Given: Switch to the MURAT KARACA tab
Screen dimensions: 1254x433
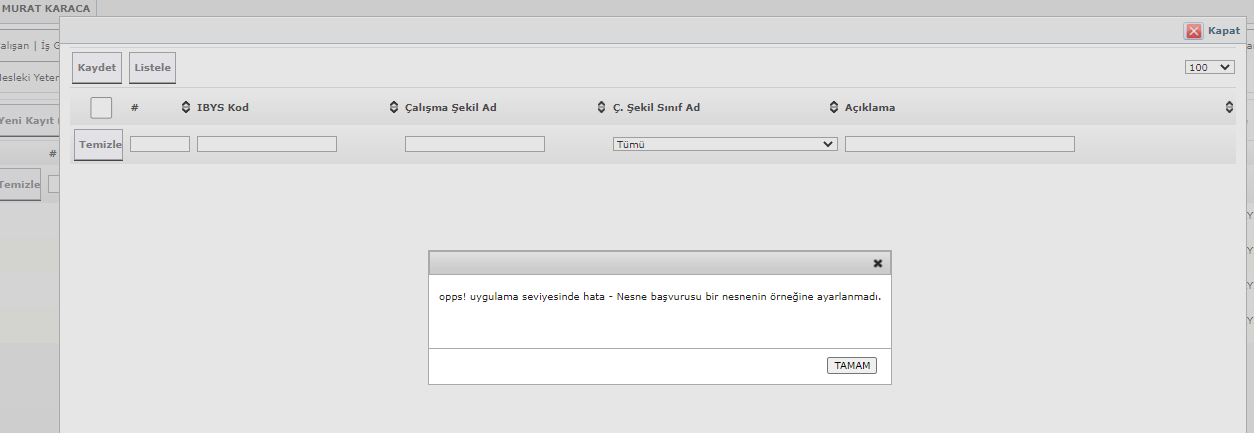Looking at the screenshot, I should click(x=47, y=8).
